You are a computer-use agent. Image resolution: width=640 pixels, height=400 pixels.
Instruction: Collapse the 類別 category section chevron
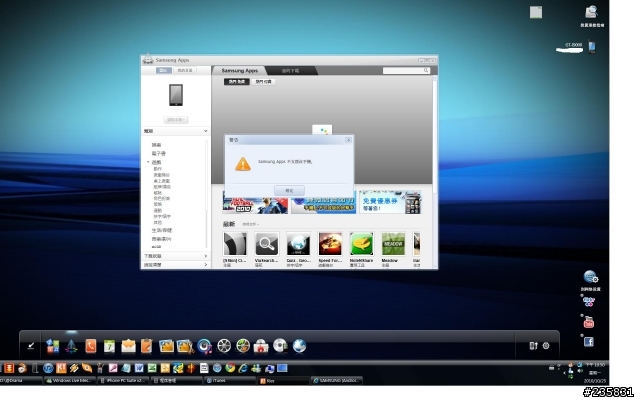tap(205, 131)
